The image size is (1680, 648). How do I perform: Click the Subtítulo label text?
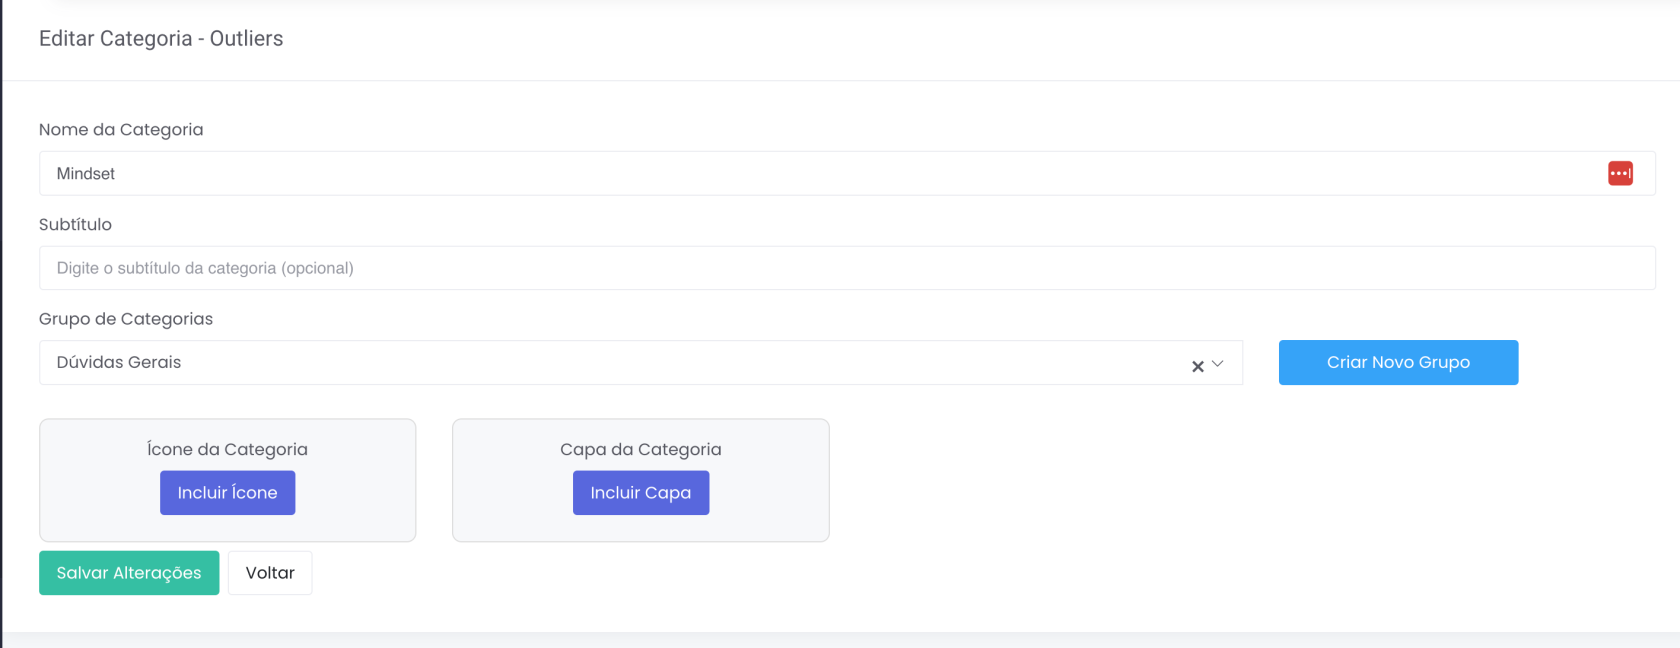tap(75, 225)
